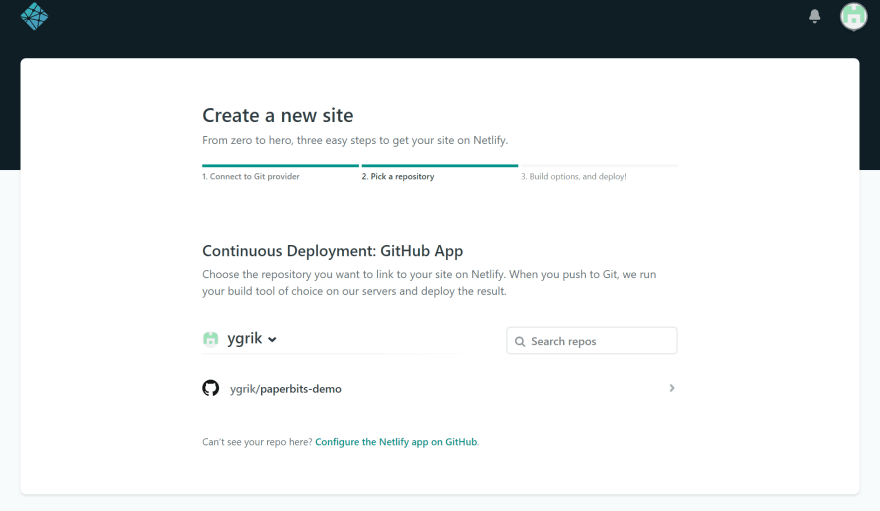Image resolution: width=880 pixels, height=511 pixels.
Task: Click the 'Can't see your repo here?' text
Action: [257, 442]
